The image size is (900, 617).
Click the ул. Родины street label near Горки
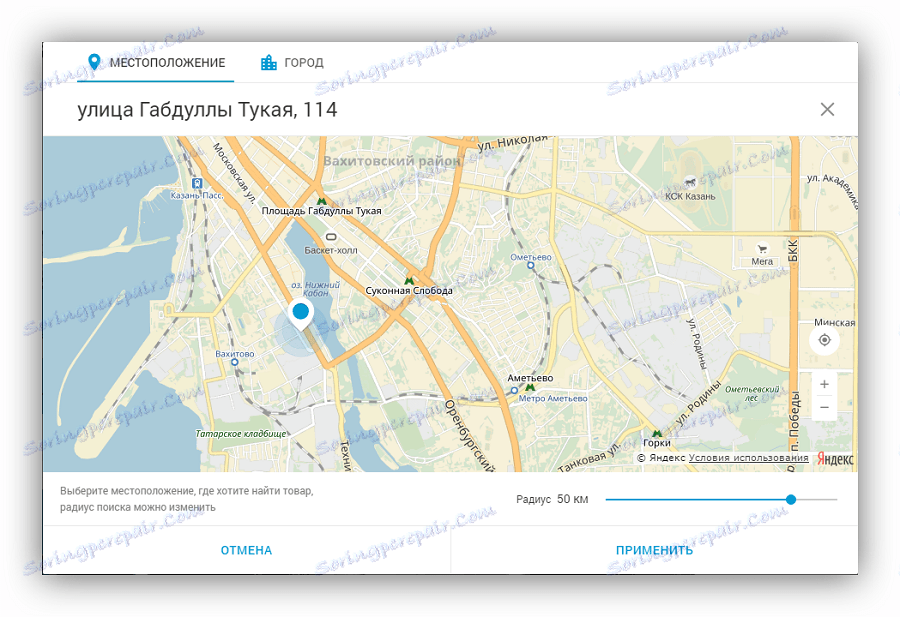pyautogui.click(x=698, y=404)
